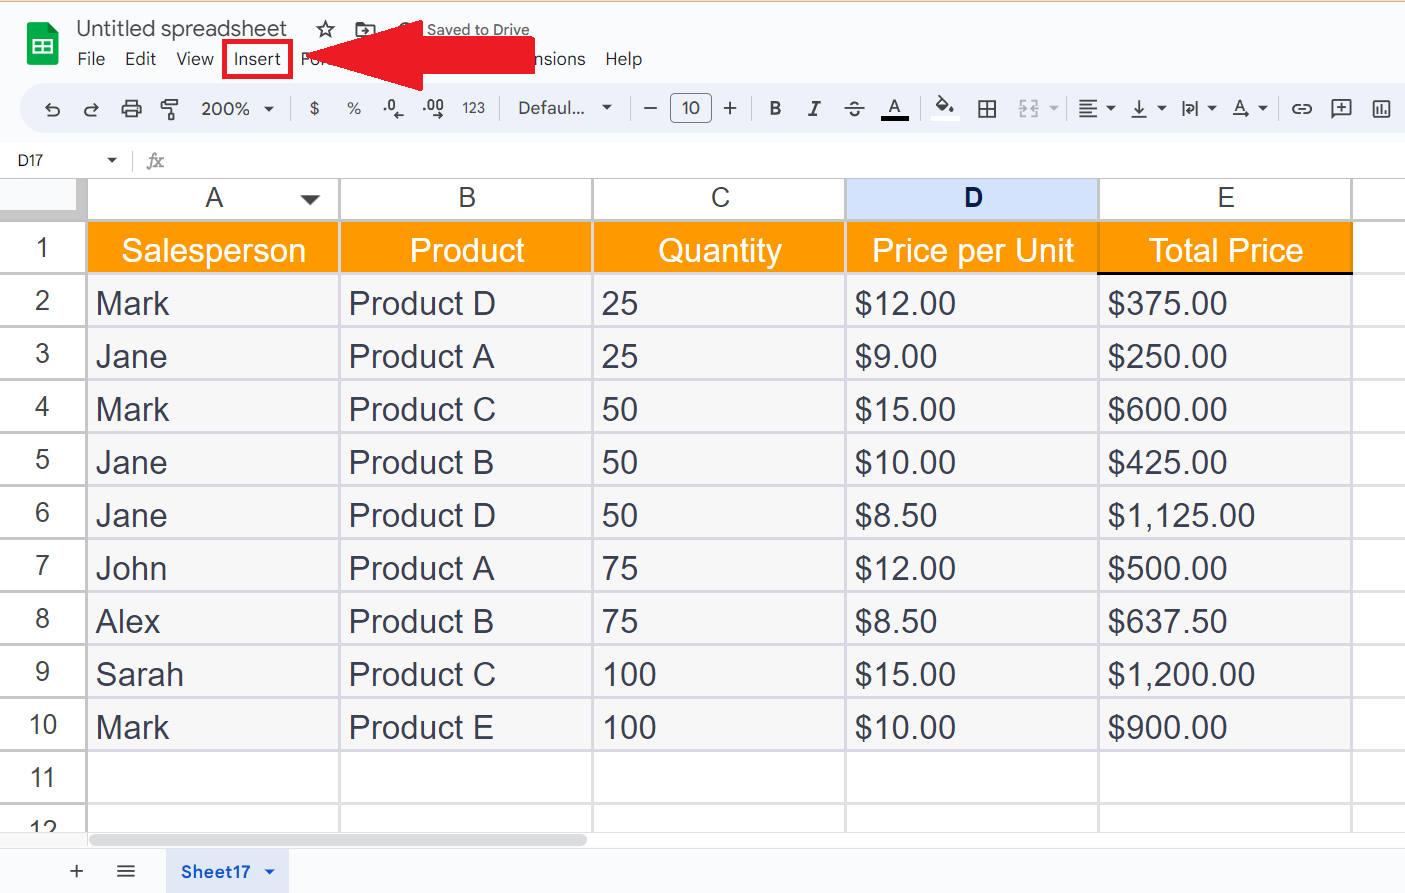1405x893 pixels.
Task: Select the Paint format tool
Action: click(170, 109)
